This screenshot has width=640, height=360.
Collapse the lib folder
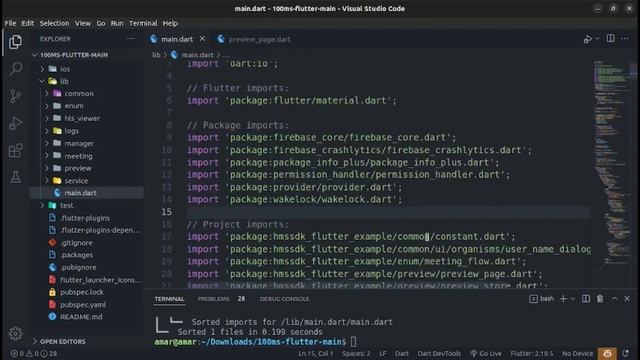point(64,81)
